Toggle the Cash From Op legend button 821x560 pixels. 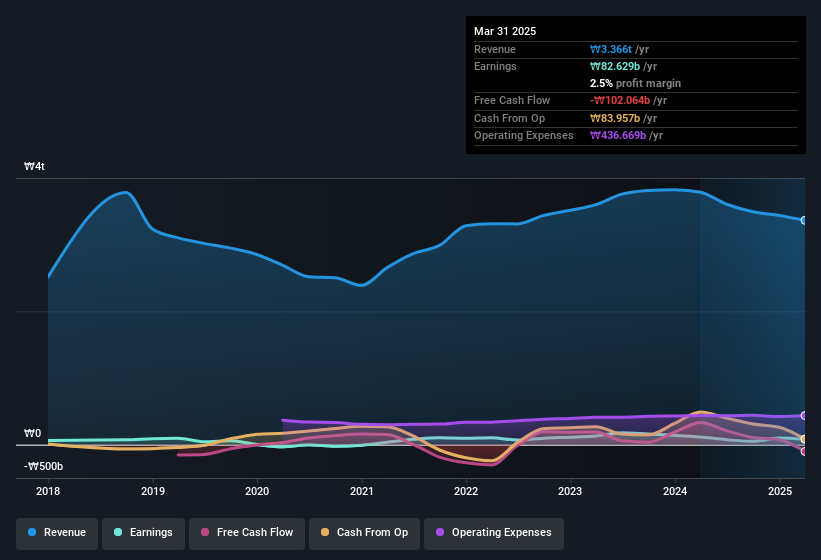pos(364,533)
